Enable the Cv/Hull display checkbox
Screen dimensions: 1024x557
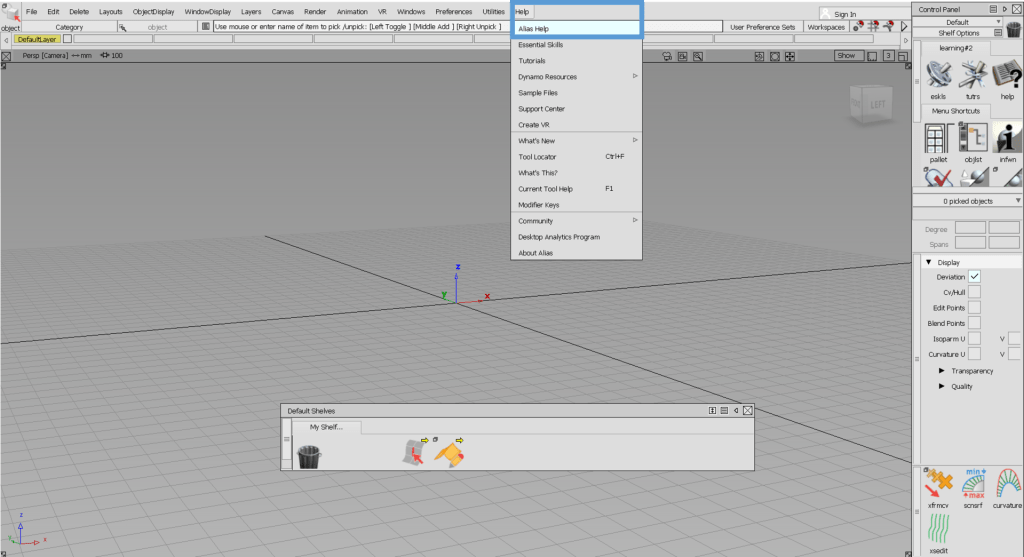point(974,292)
